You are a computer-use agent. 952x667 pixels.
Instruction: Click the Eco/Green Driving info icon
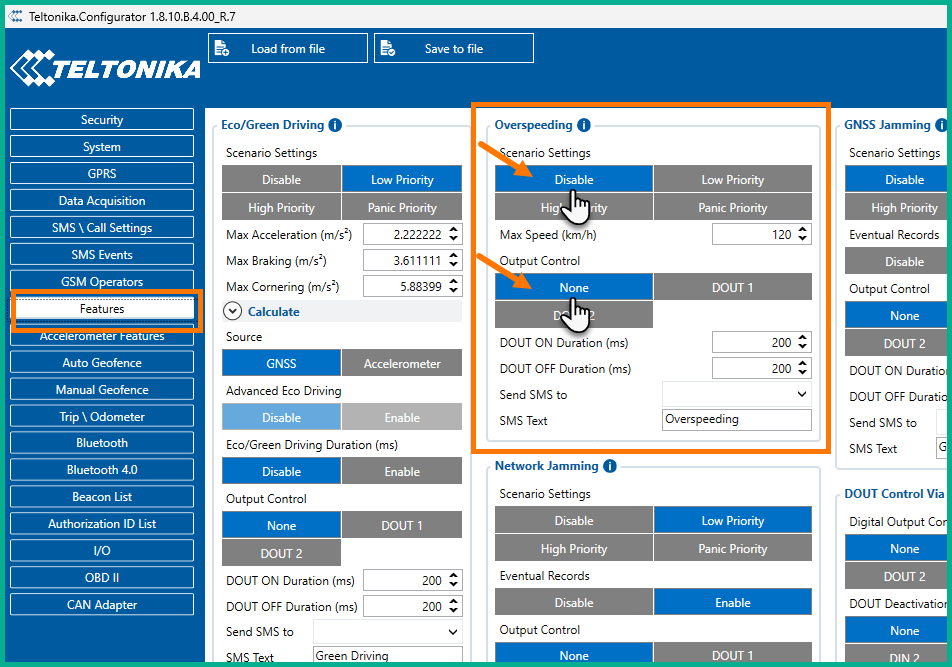335,125
